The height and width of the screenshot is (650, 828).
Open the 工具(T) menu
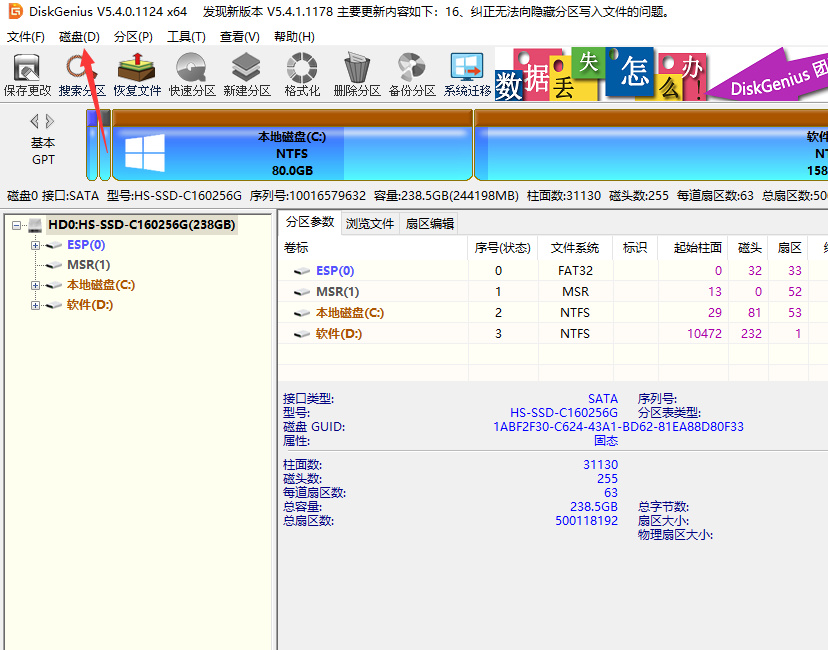(186, 37)
